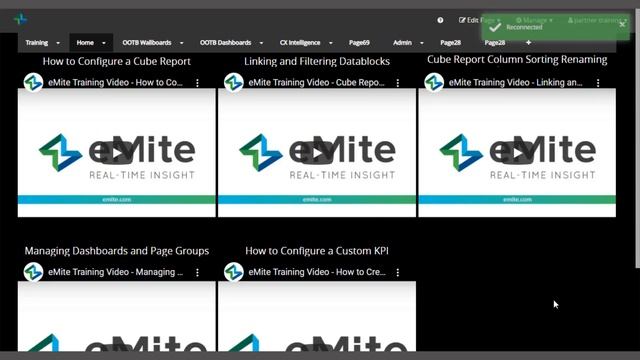Open more options for the How to Co... video
Viewport: 640px width, 360px height.
(198, 83)
